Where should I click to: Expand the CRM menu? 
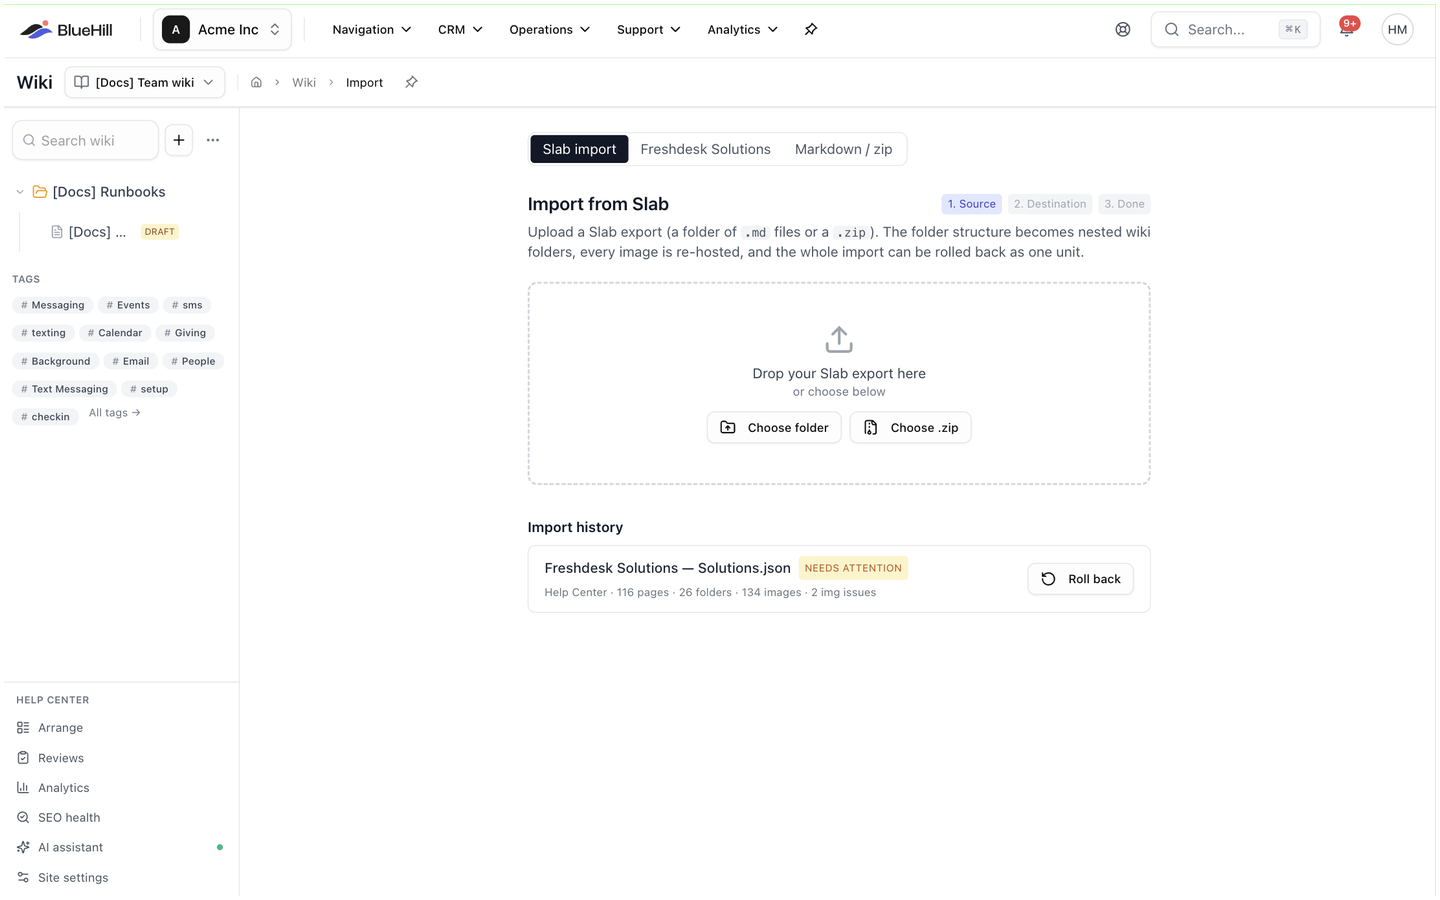(460, 30)
